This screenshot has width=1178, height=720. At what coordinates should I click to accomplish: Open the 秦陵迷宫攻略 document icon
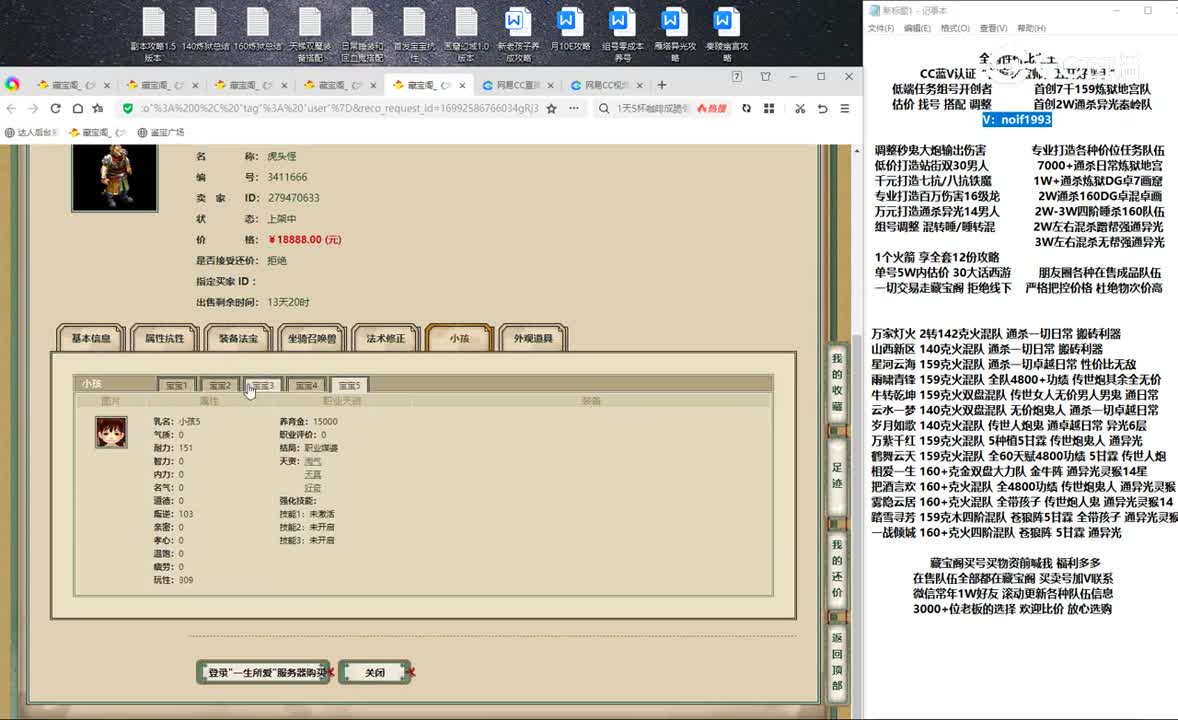(x=726, y=34)
